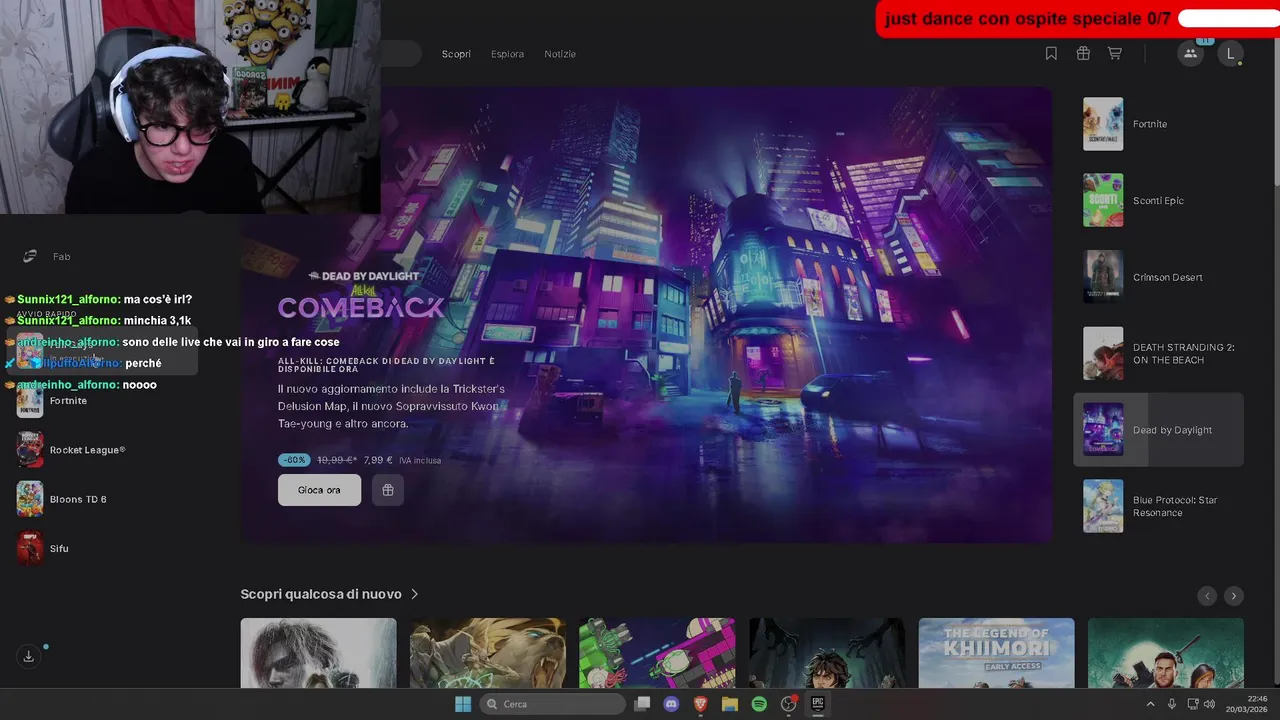The width and height of the screenshot is (1280, 720).
Task: Click the Bloons TD 6 title text
Action: (x=78, y=499)
